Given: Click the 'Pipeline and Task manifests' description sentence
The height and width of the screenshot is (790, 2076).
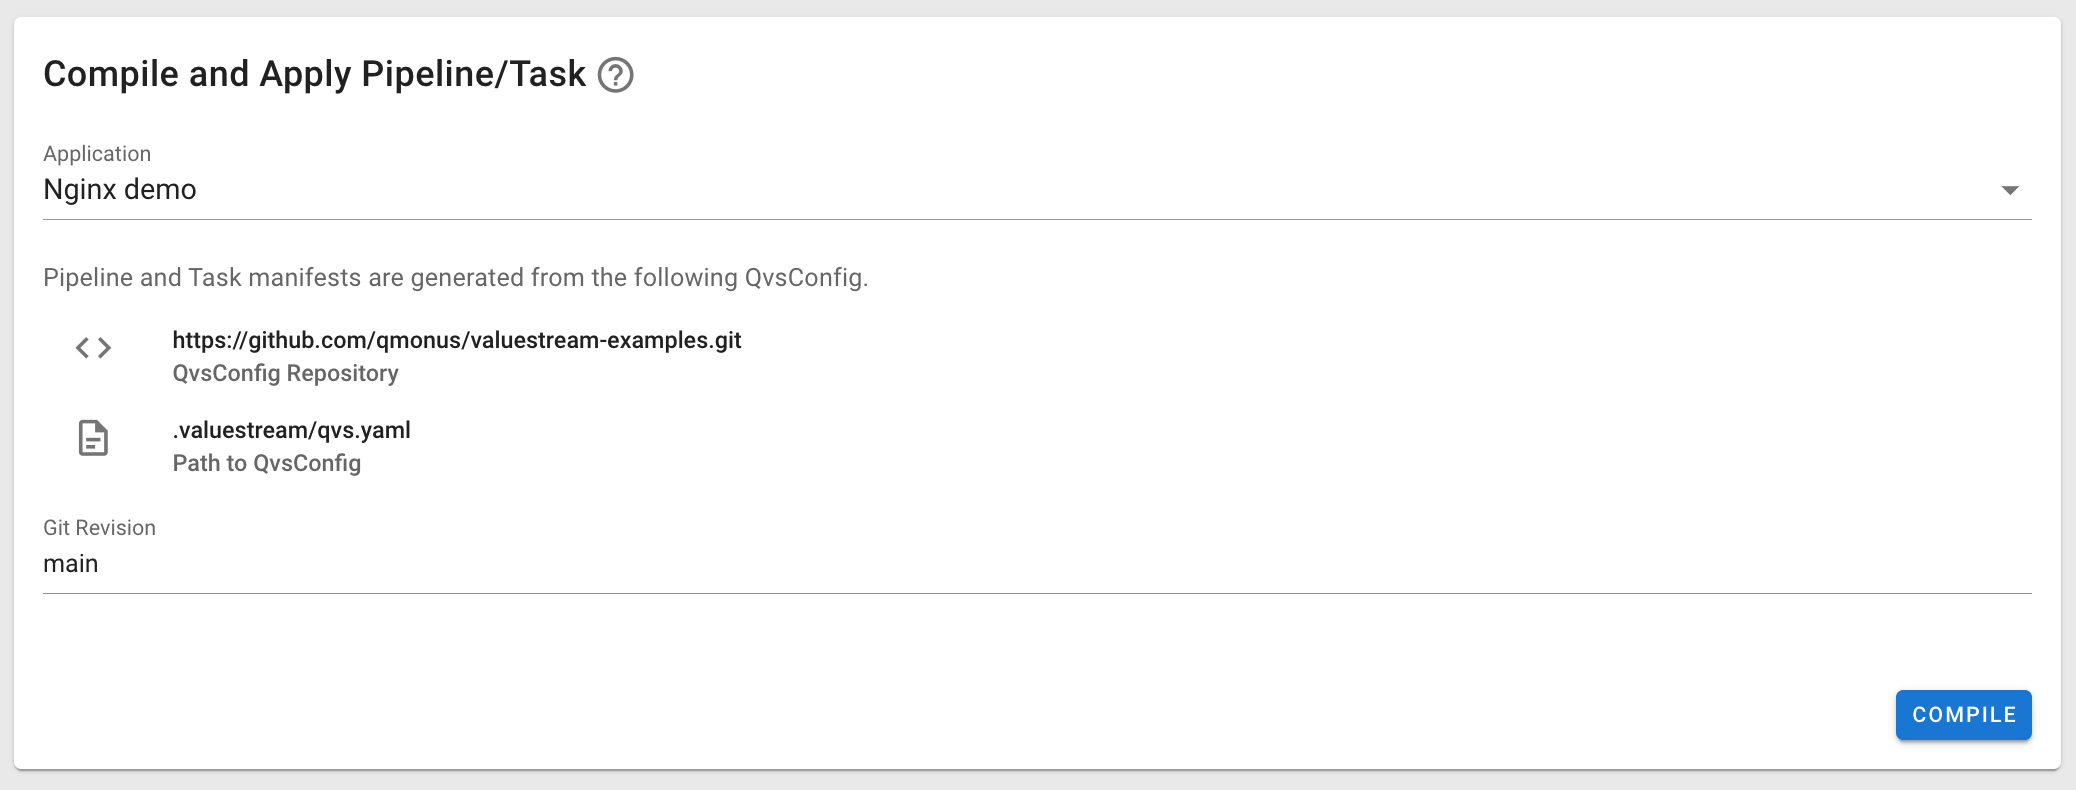Looking at the screenshot, I should pos(455,277).
